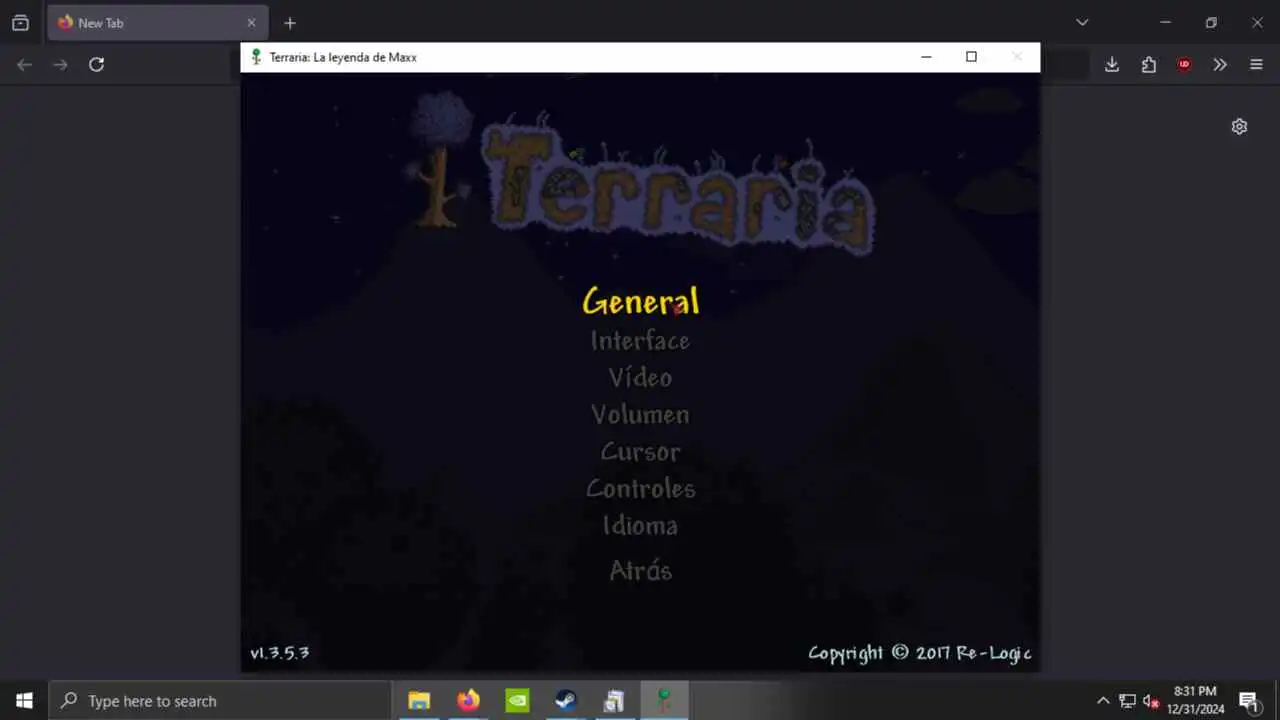This screenshot has height=720, width=1280.
Task: Open the Controles settings menu
Action: tap(640, 489)
